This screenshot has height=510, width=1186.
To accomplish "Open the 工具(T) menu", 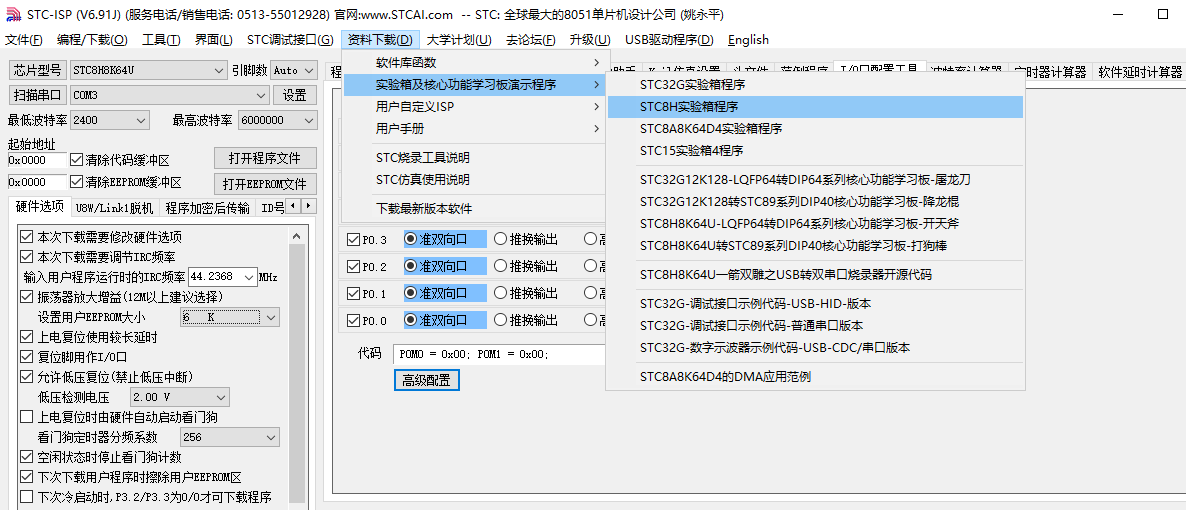I will click(x=161, y=40).
